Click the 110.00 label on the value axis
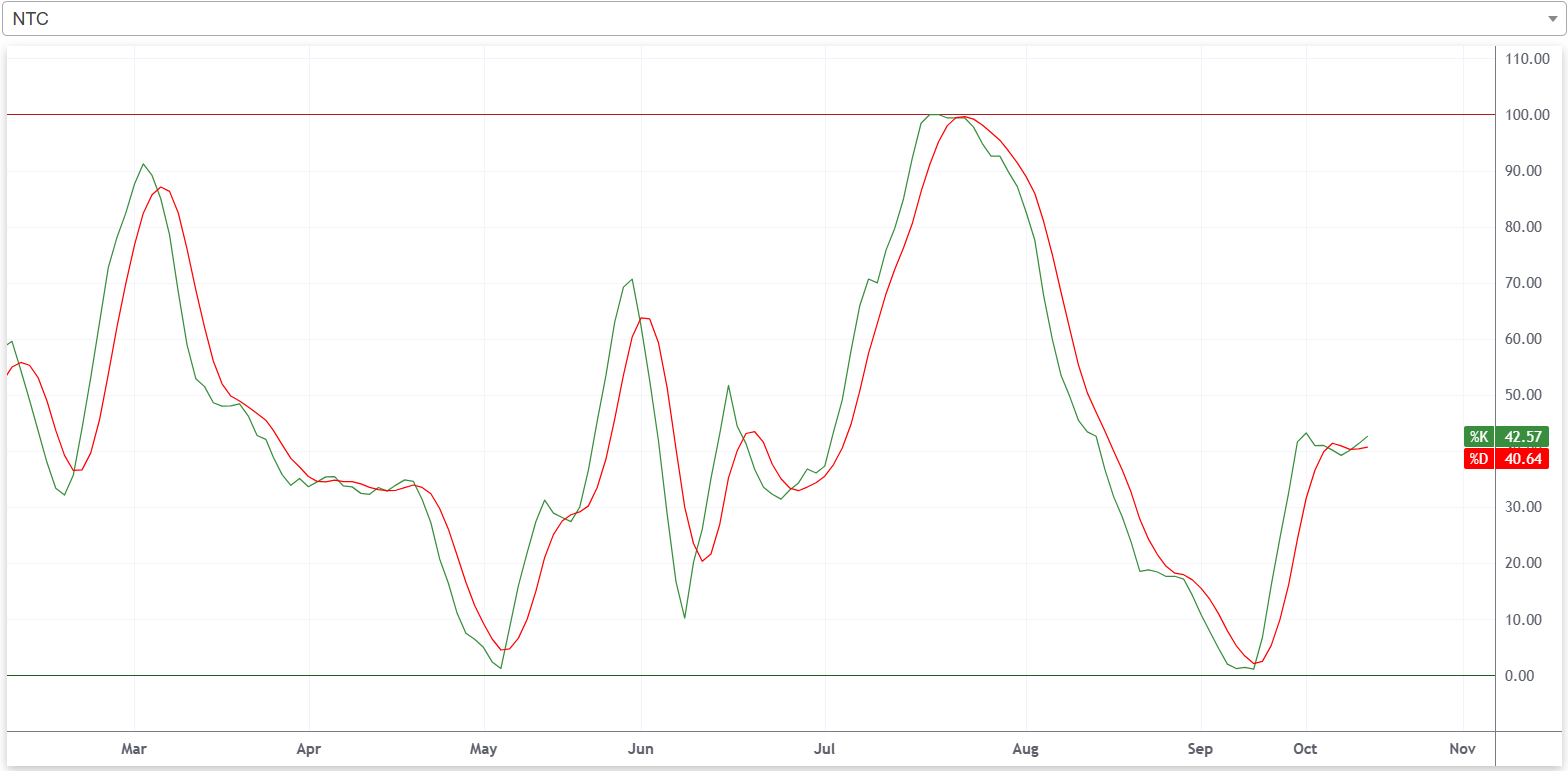Viewport: 1568px width, 771px height. (x=1526, y=59)
